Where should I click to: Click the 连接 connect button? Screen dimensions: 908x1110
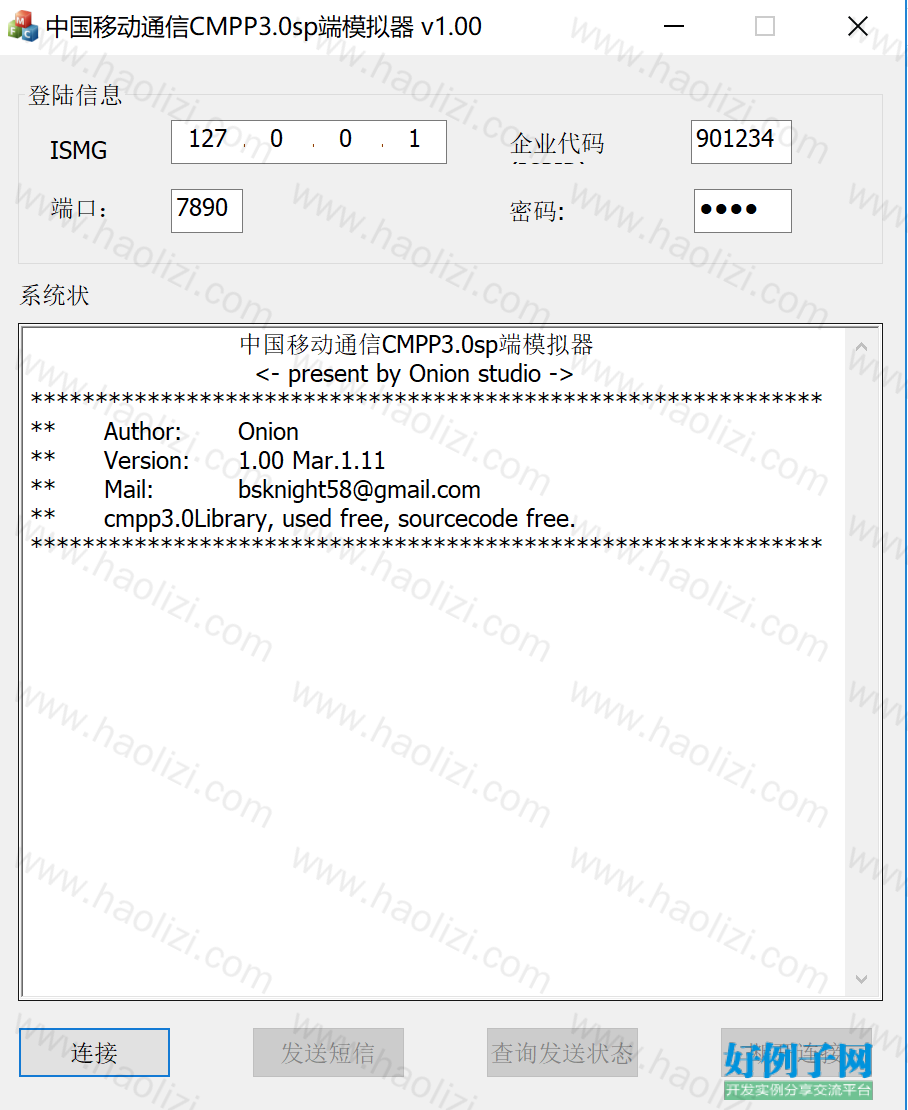[94, 1053]
